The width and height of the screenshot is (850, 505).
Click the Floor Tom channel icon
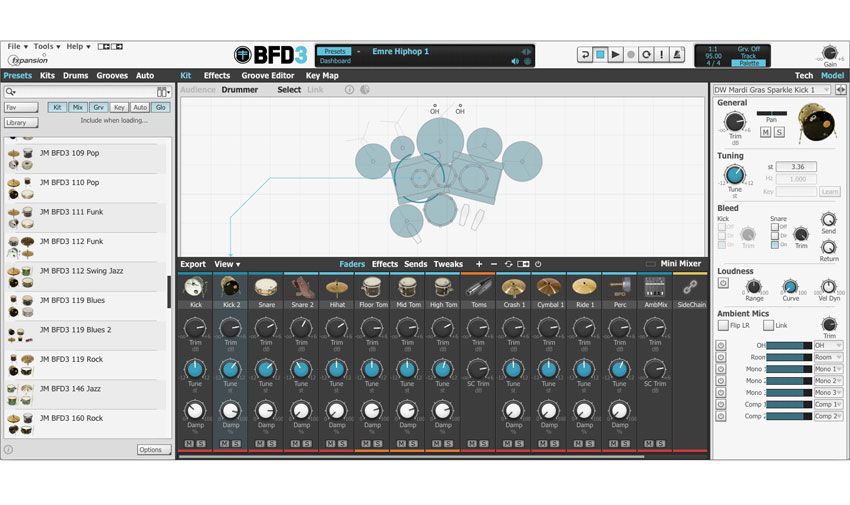coord(372,288)
